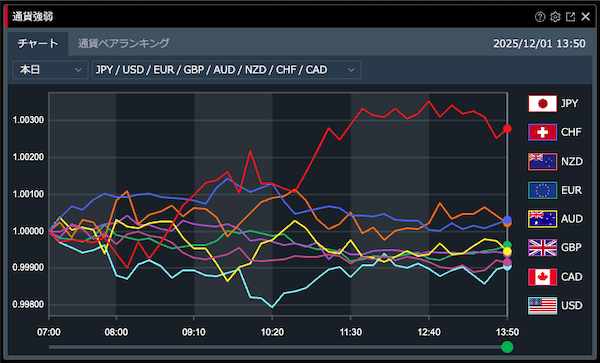Click the 07:00 time axis label

tap(49, 332)
